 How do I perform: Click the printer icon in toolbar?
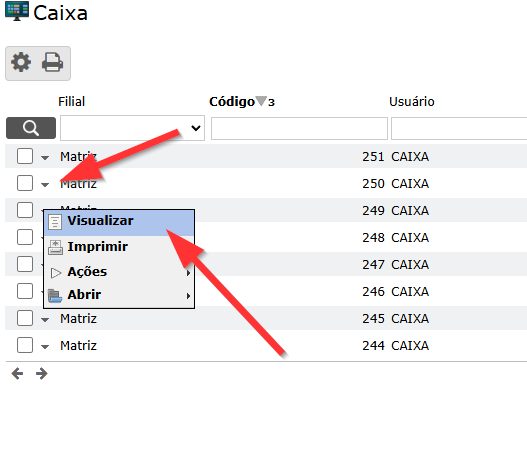[x=52, y=62]
